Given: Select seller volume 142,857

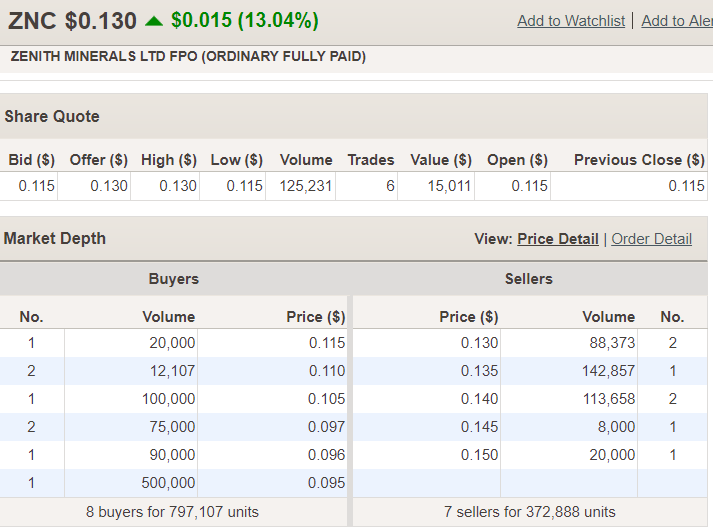Looking at the screenshot, I should tap(608, 371).
